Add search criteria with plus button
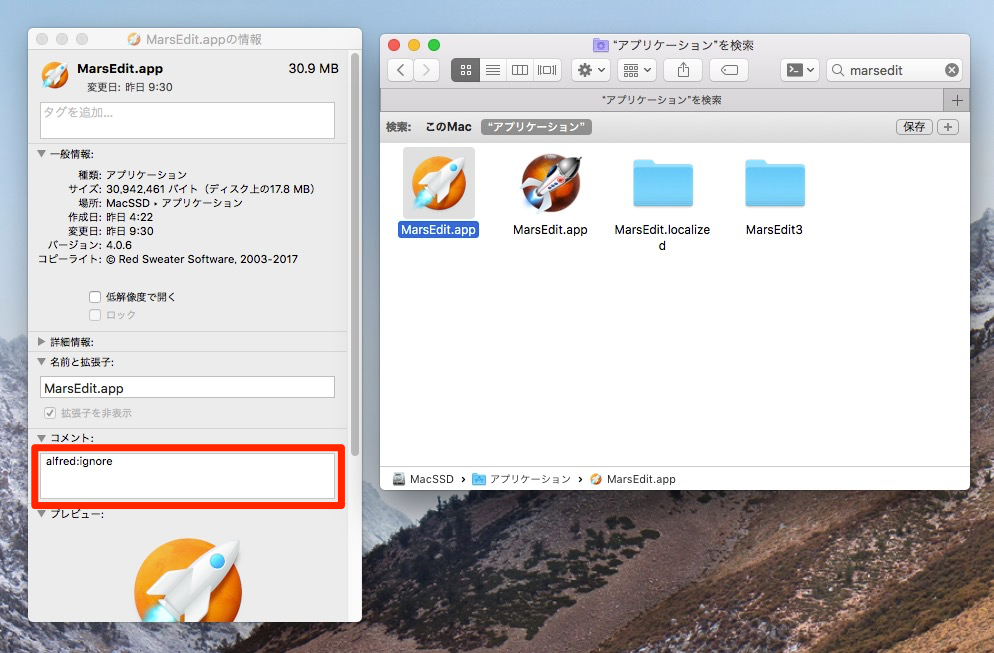The image size is (994, 653). [x=948, y=127]
